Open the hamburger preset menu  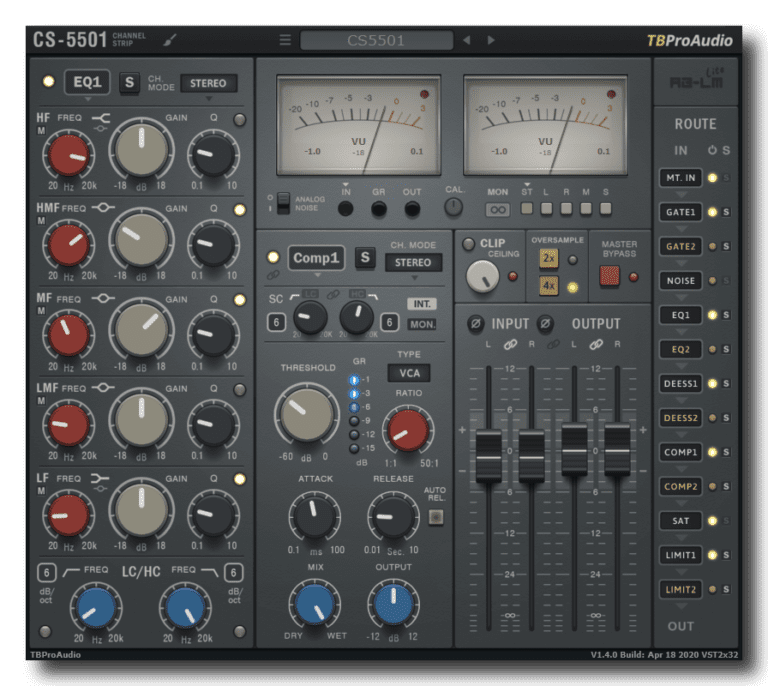pyautogui.click(x=285, y=40)
